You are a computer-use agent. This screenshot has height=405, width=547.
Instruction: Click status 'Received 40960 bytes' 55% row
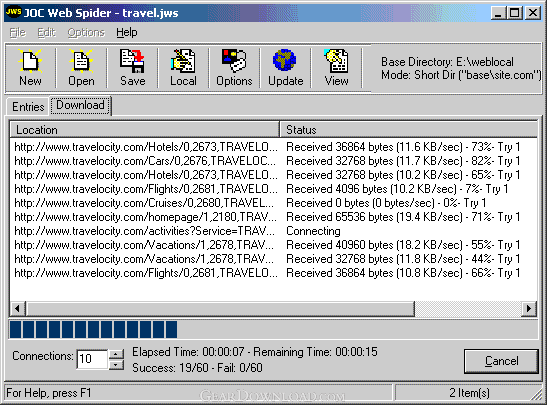(x=403, y=245)
